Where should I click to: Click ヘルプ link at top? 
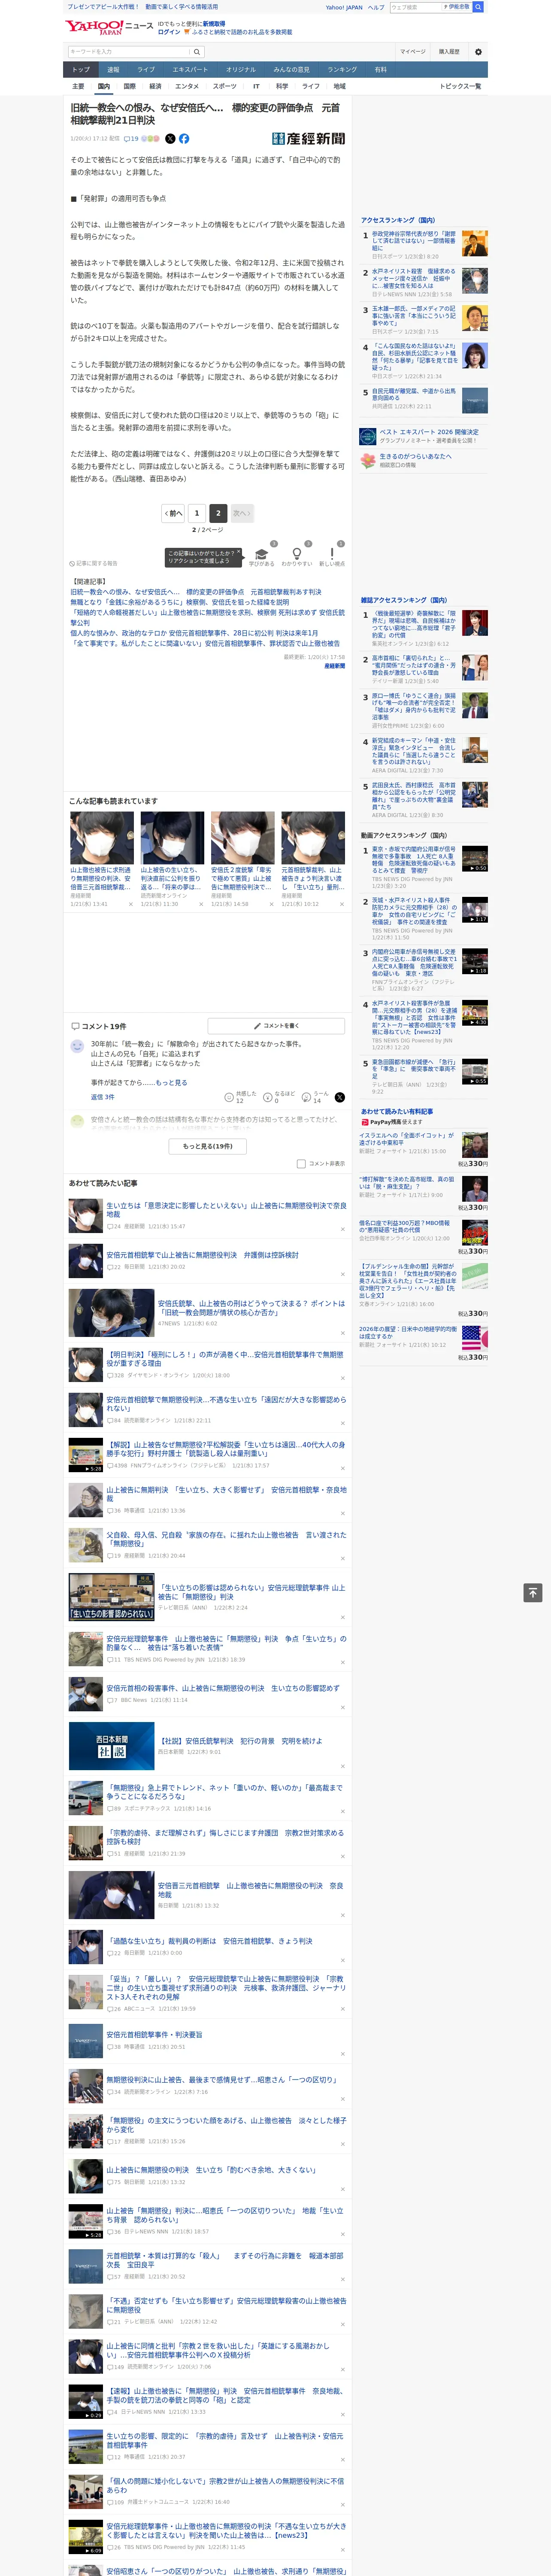pyautogui.click(x=375, y=7)
